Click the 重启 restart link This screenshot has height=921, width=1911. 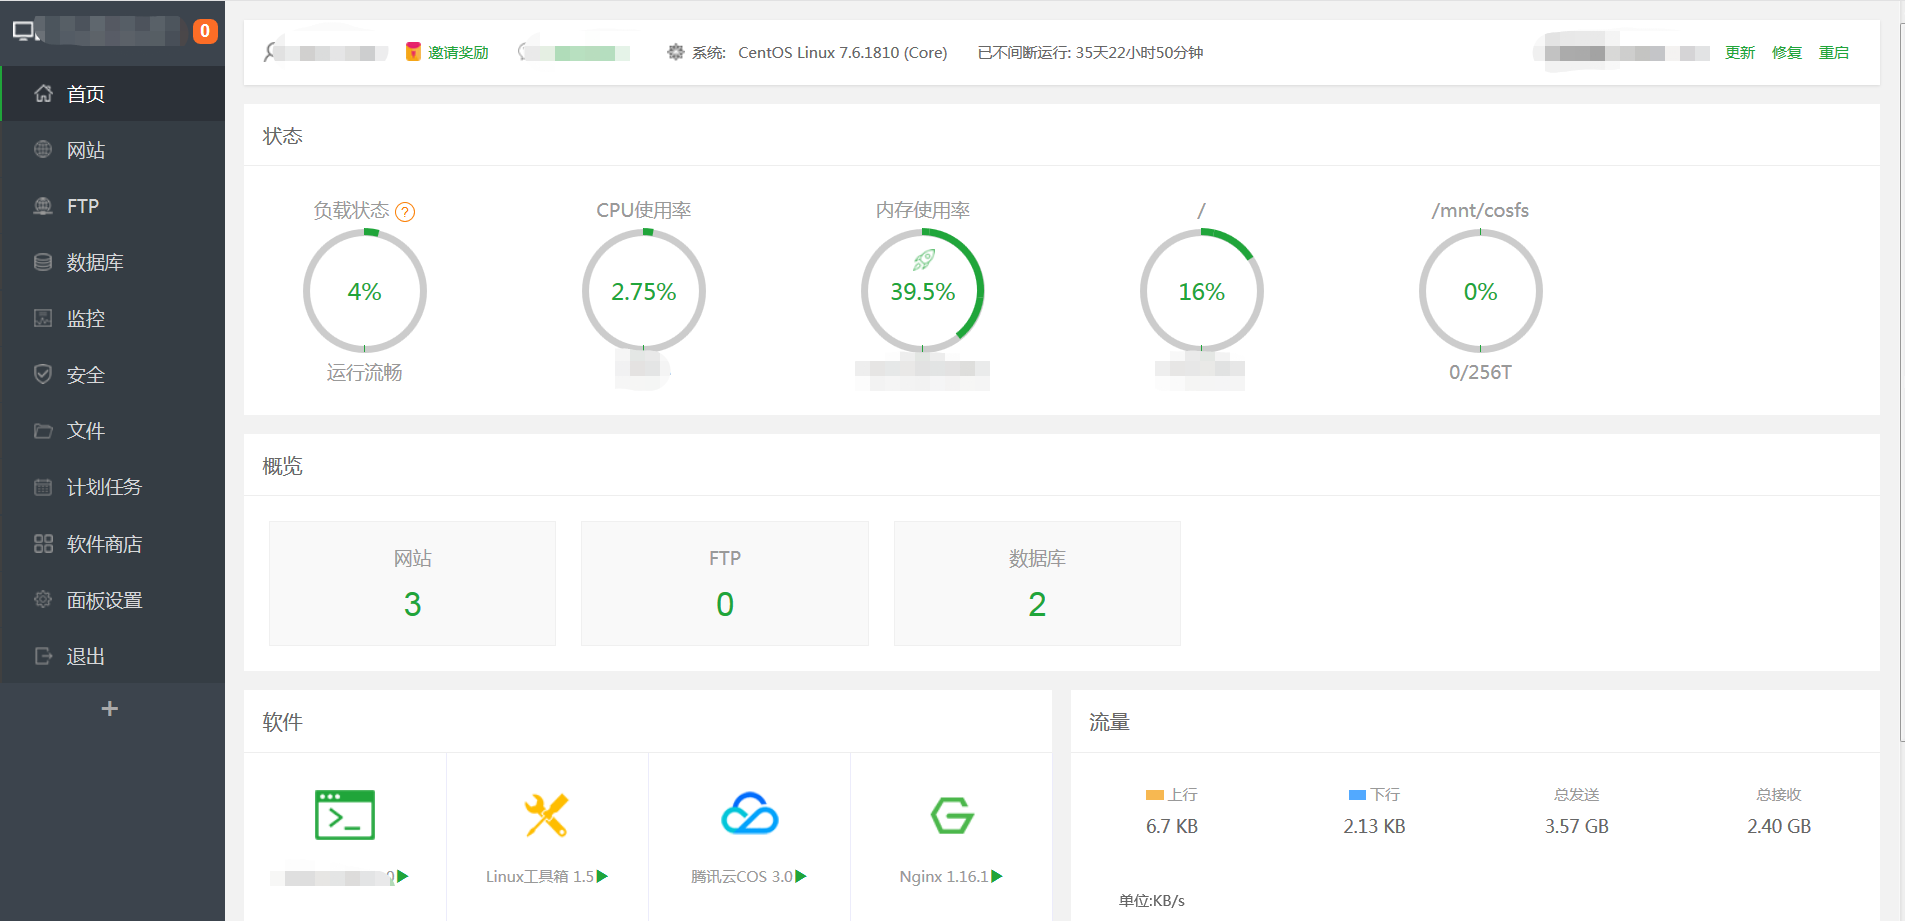click(1834, 53)
